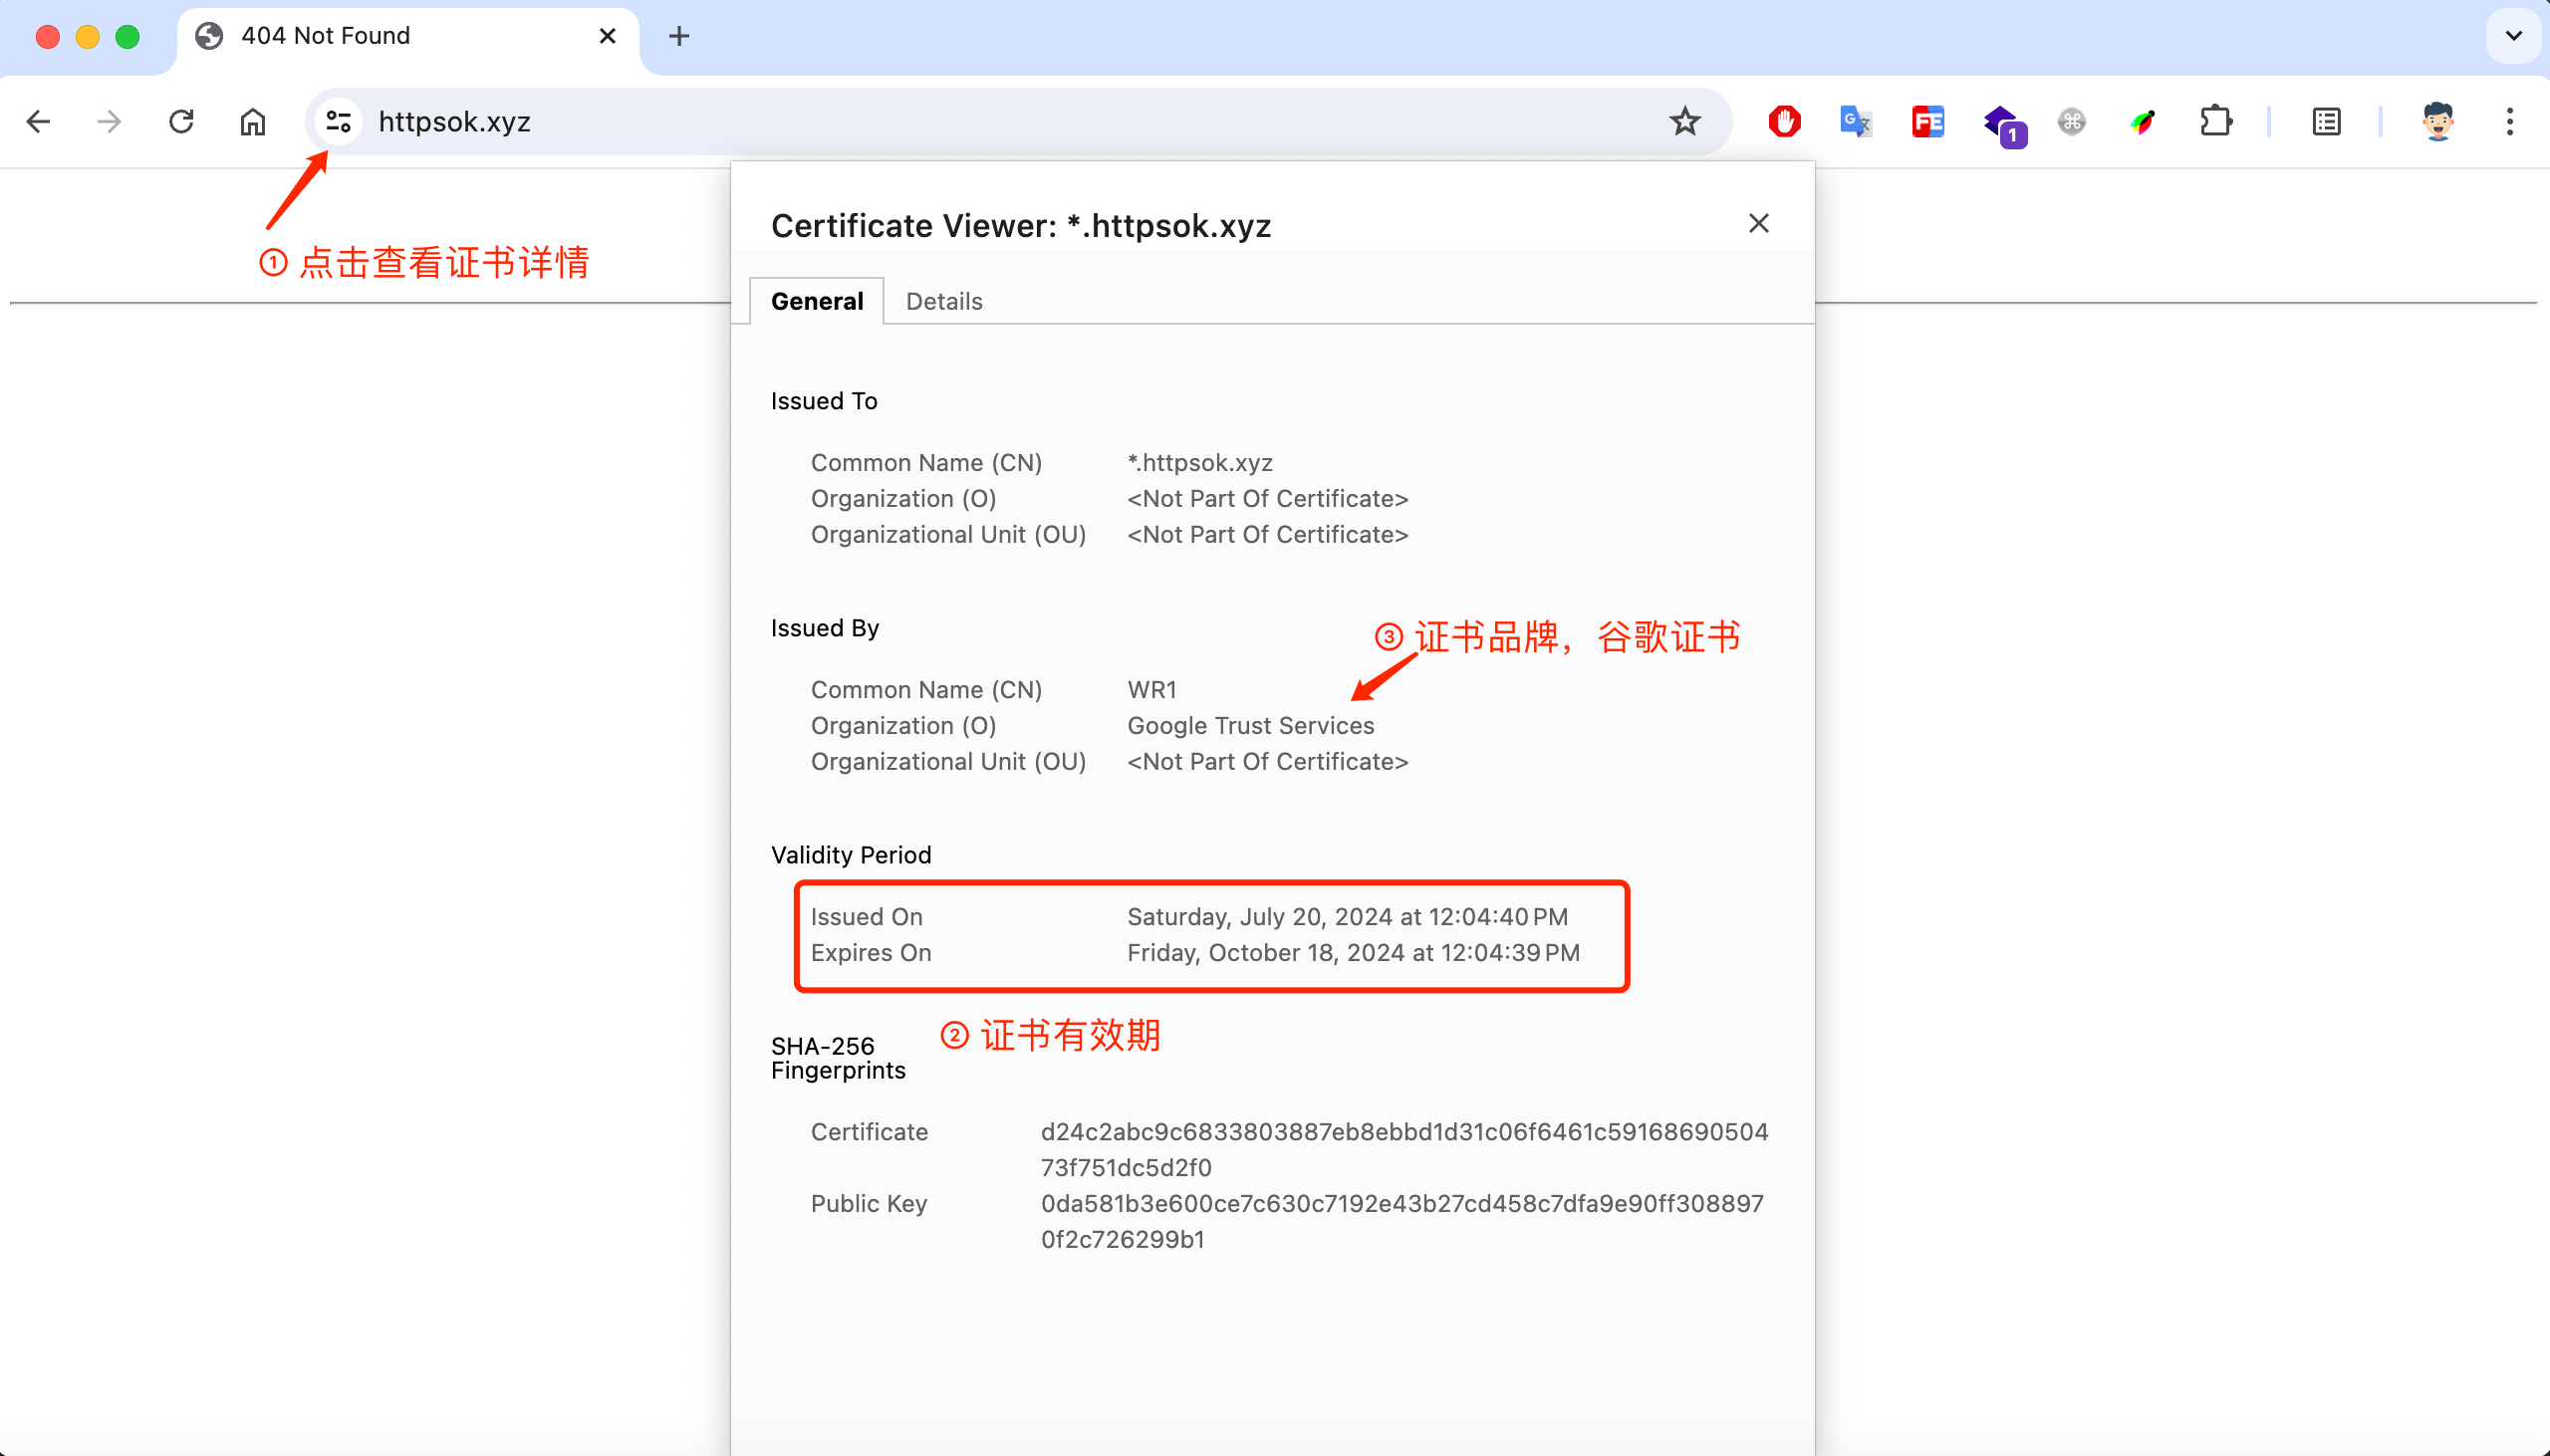Switch to the Details tab
Viewport: 2550px width, 1456px height.
tap(943, 301)
